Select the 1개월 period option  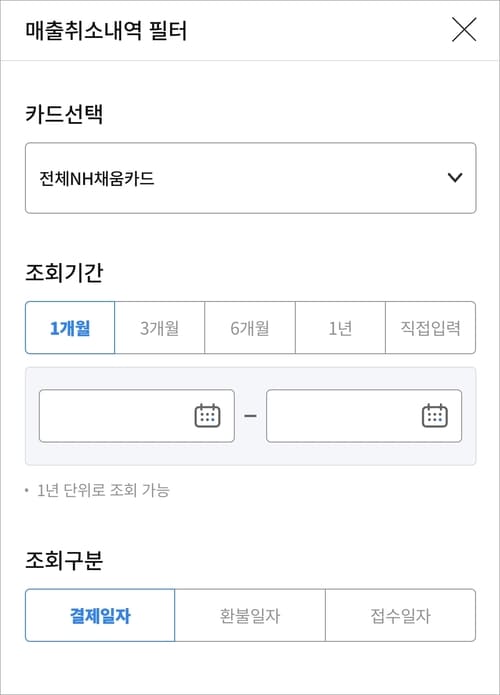pyautogui.click(x=70, y=328)
